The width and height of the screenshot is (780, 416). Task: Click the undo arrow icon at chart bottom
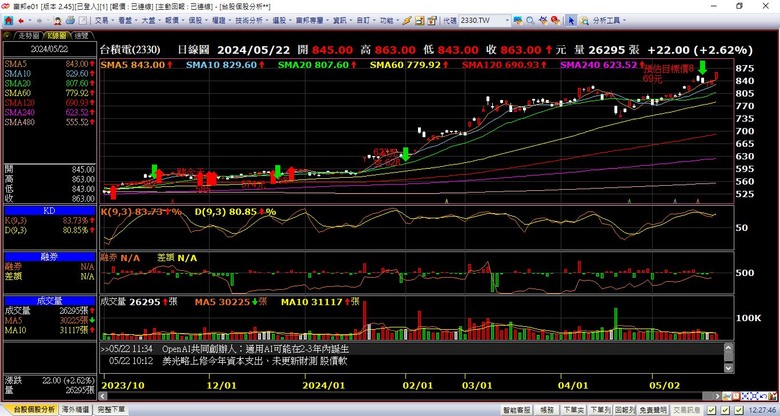pos(764,396)
